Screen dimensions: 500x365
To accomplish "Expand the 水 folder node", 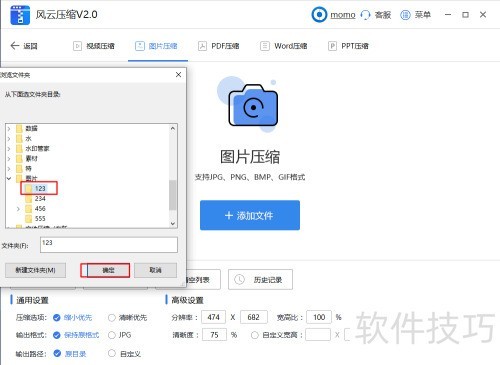I will coord(9,138).
